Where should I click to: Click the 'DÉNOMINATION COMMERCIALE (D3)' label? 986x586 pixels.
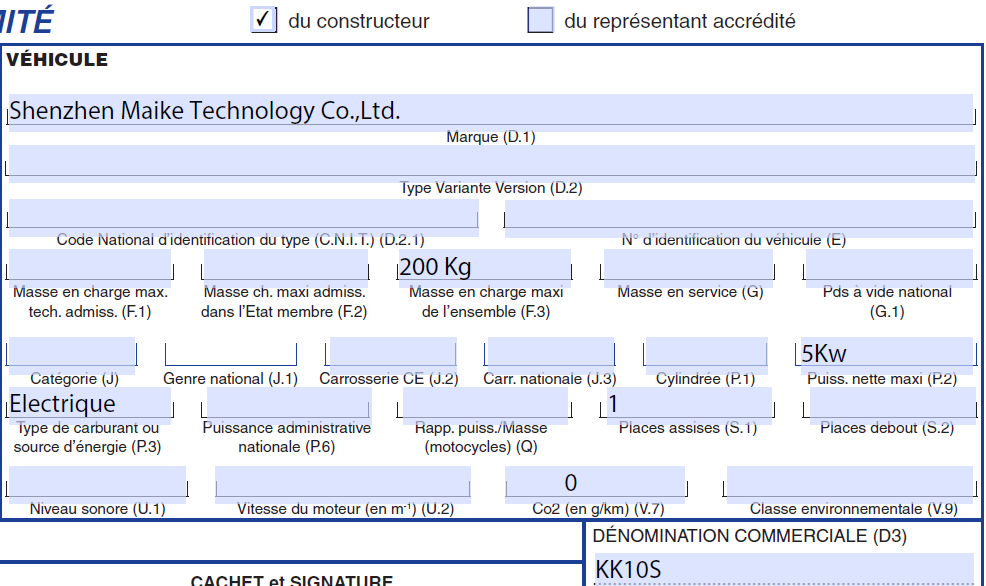point(750,536)
